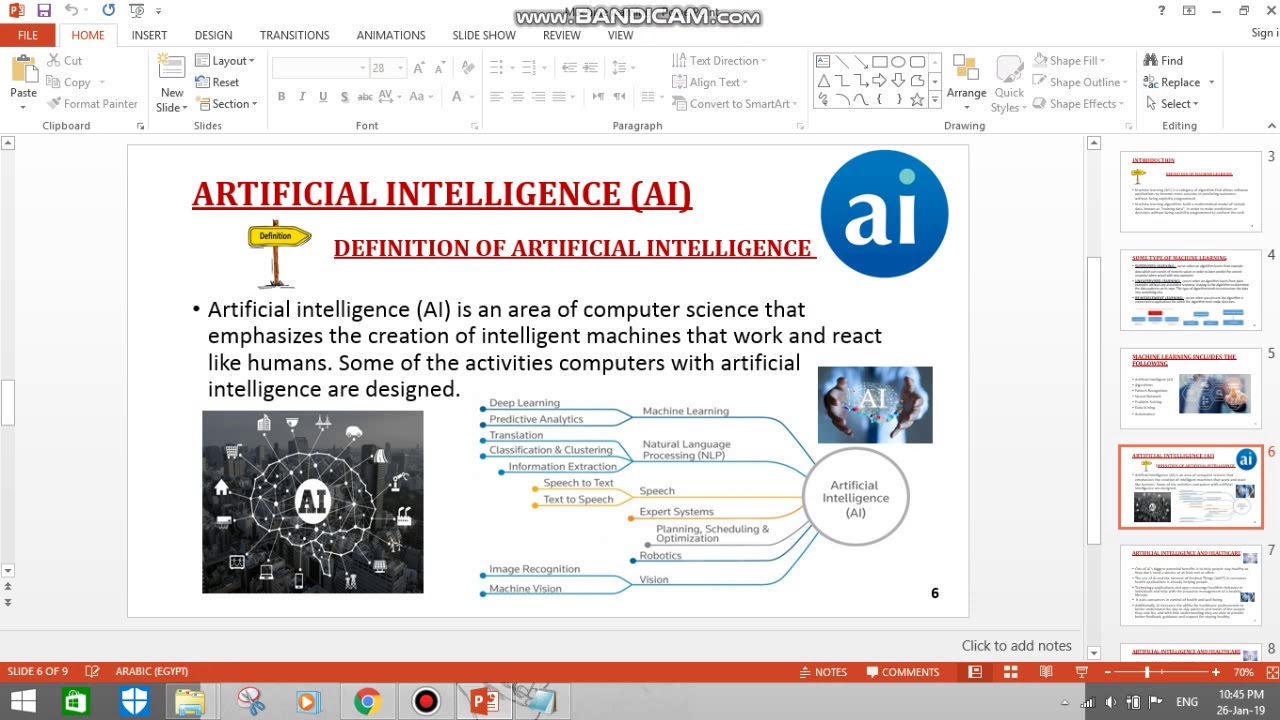This screenshot has width=1280, height=720.
Task: Open the FILE tab
Action: [x=28, y=35]
